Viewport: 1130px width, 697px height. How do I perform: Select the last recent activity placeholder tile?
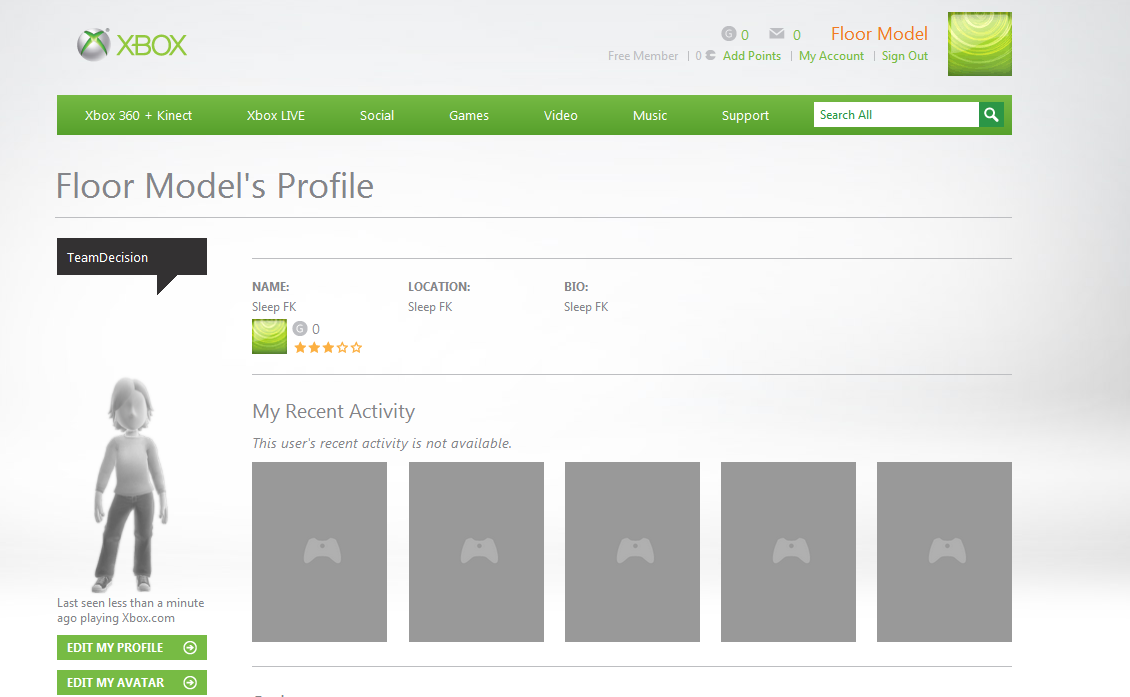pos(944,552)
